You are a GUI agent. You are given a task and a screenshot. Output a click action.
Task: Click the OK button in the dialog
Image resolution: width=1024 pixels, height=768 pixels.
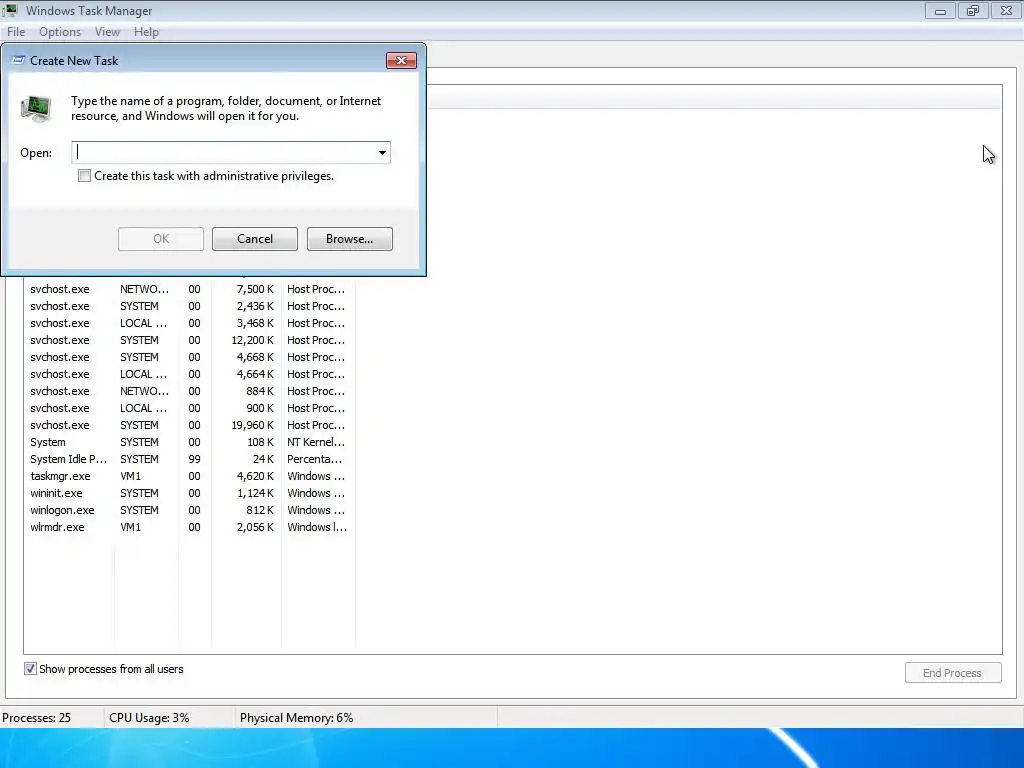pyautogui.click(x=161, y=239)
